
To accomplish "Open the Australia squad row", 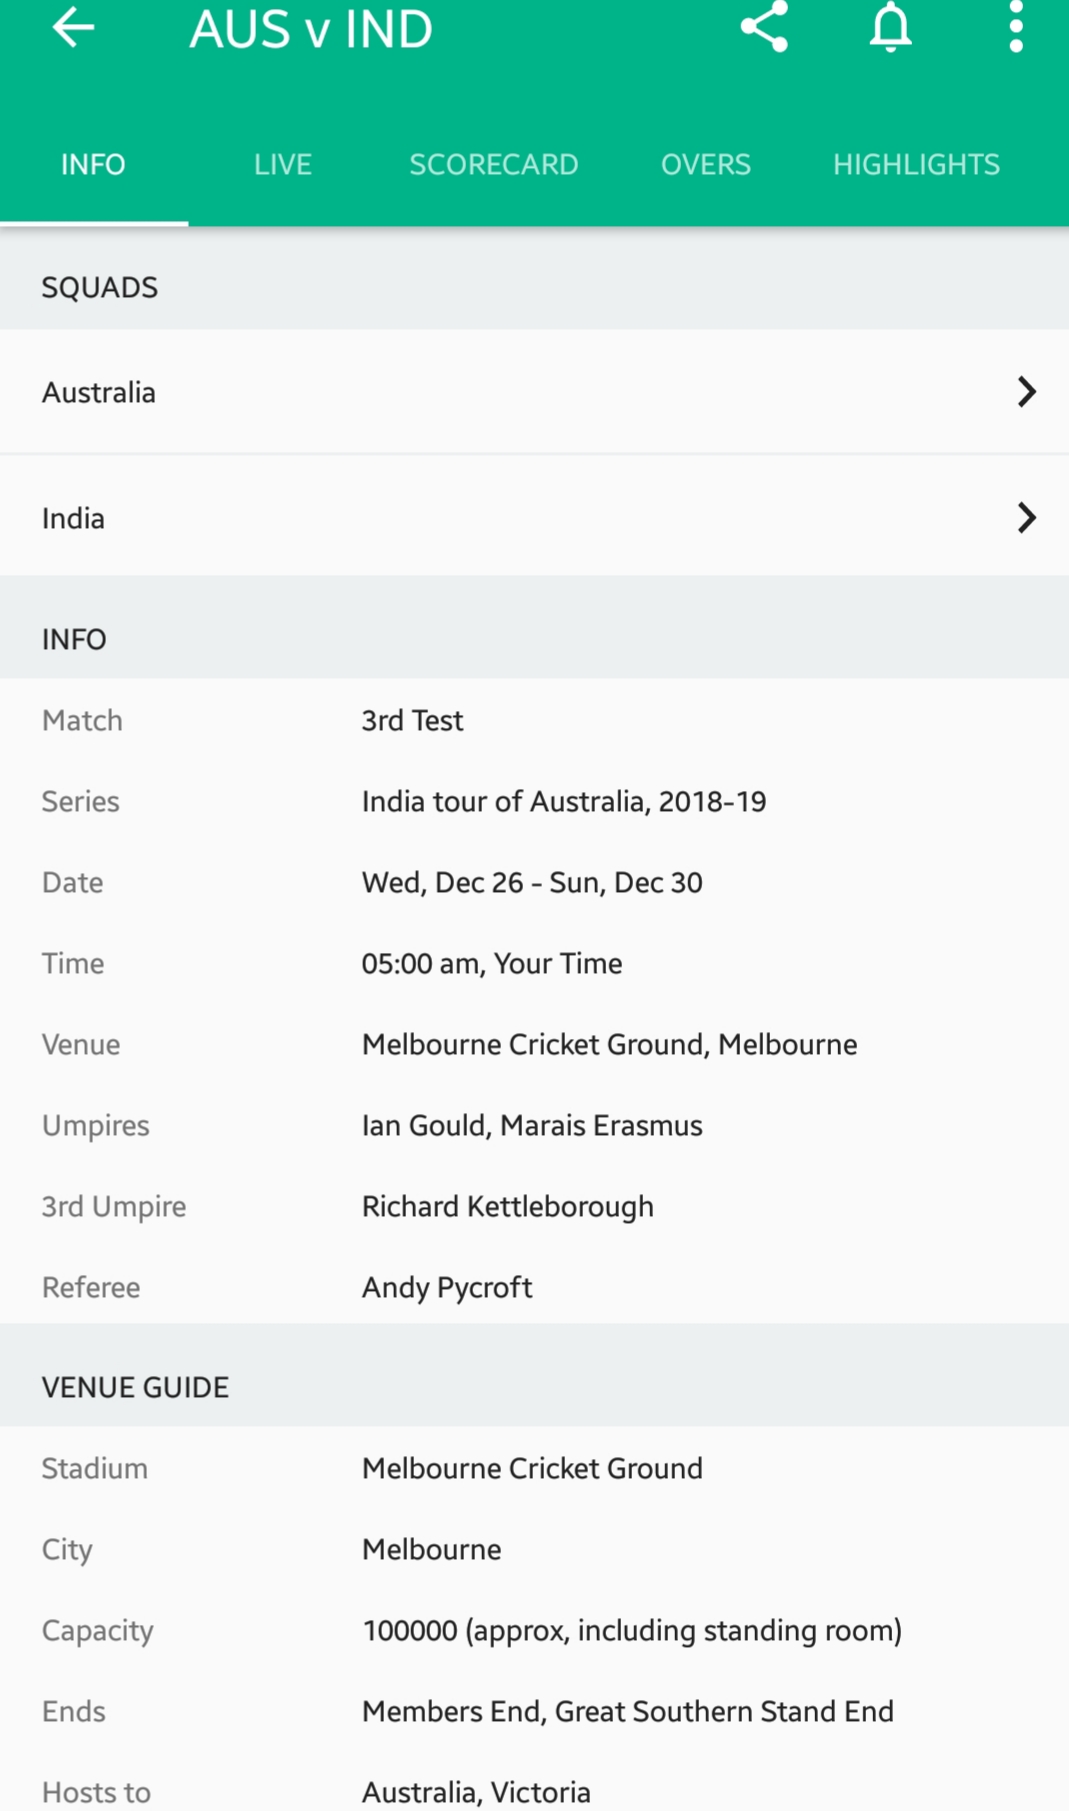I will click(x=534, y=392).
